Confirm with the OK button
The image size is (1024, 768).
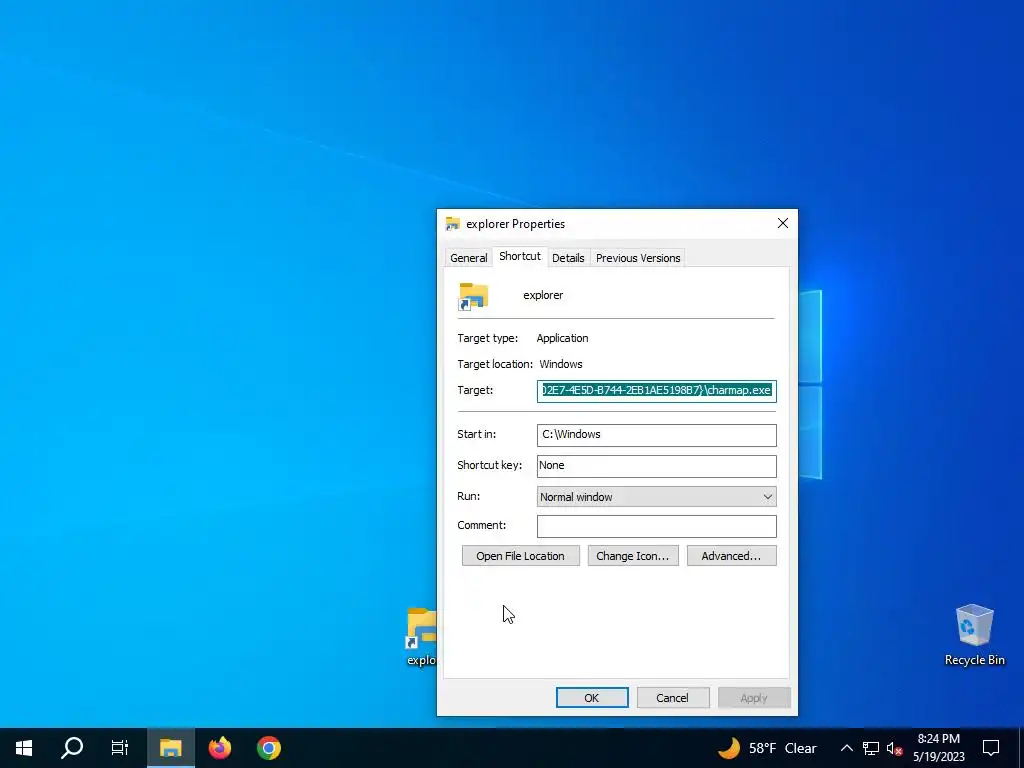coord(592,697)
